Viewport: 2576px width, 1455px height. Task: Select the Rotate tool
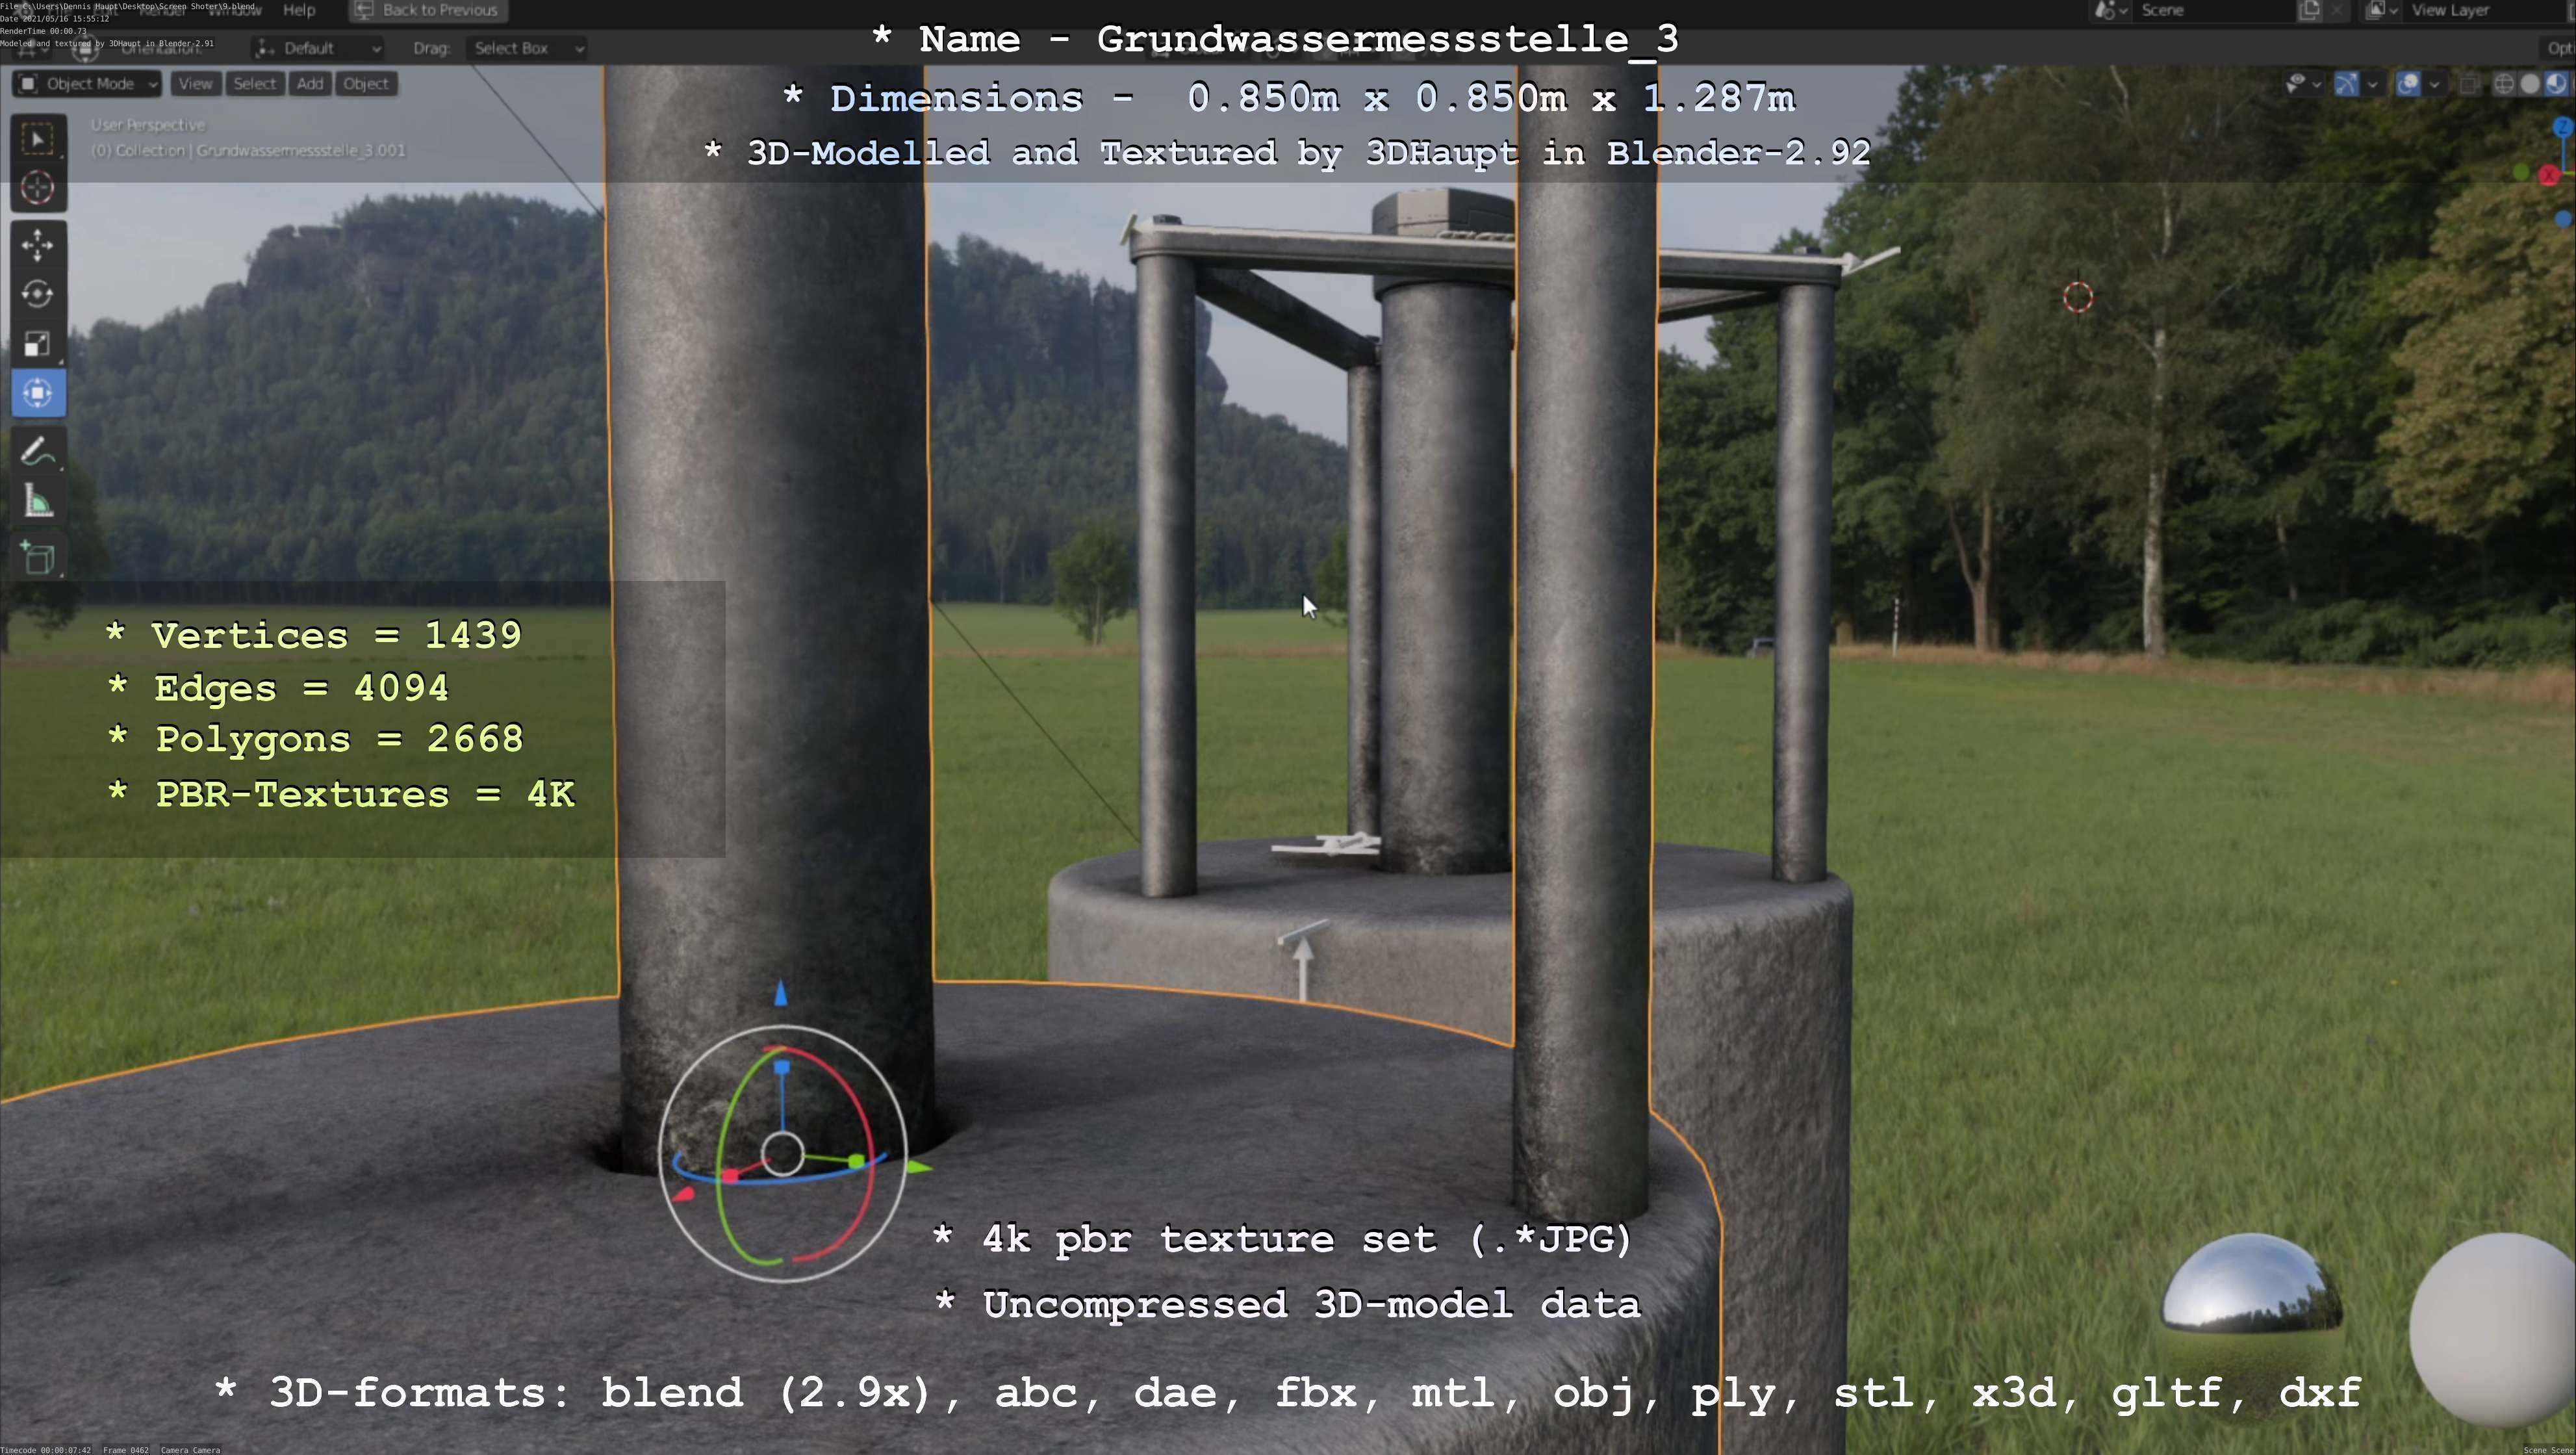(38, 294)
